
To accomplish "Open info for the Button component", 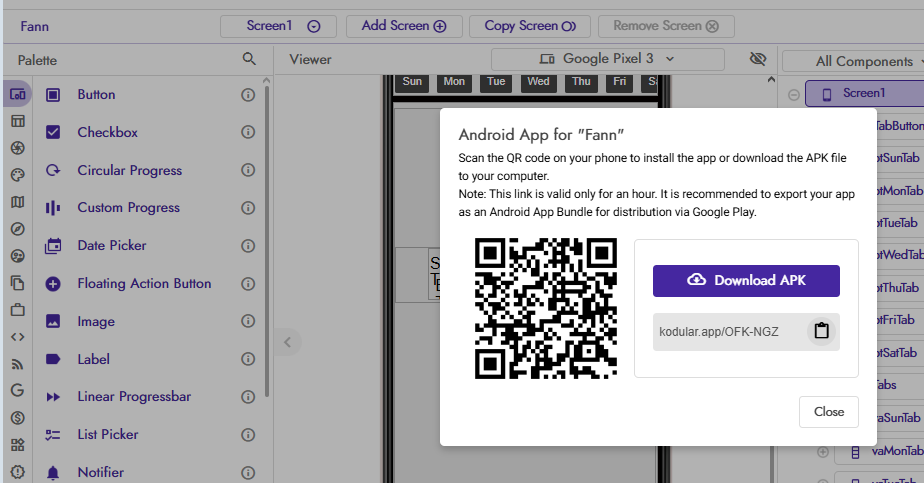I will 248,95.
